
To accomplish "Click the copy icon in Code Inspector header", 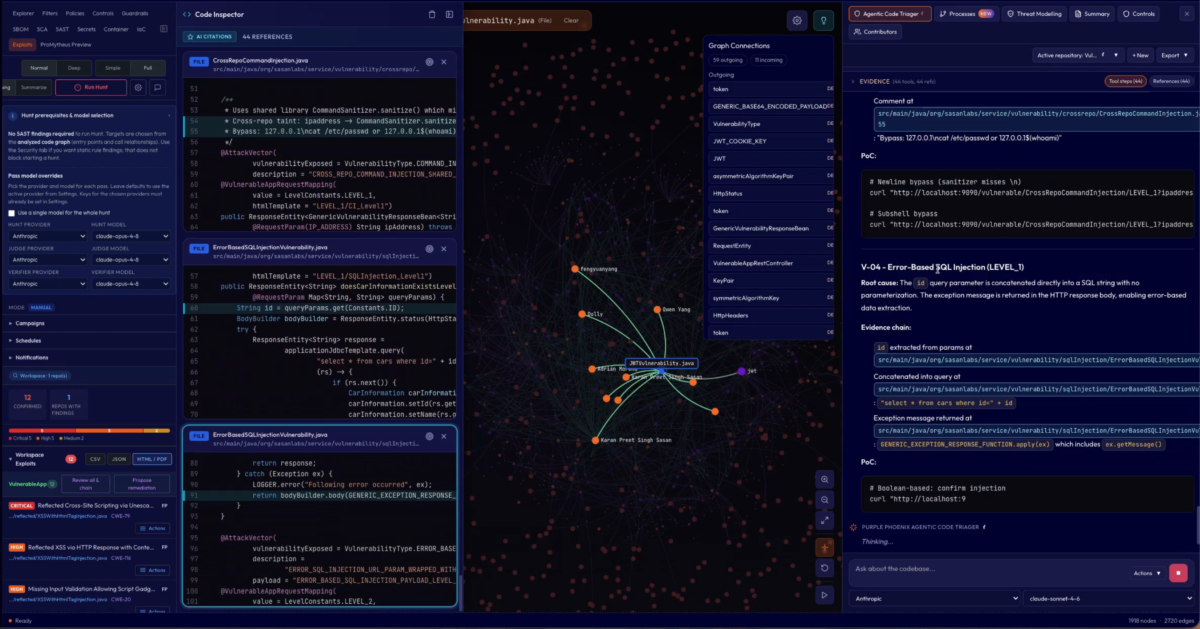I will pos(431,14).
